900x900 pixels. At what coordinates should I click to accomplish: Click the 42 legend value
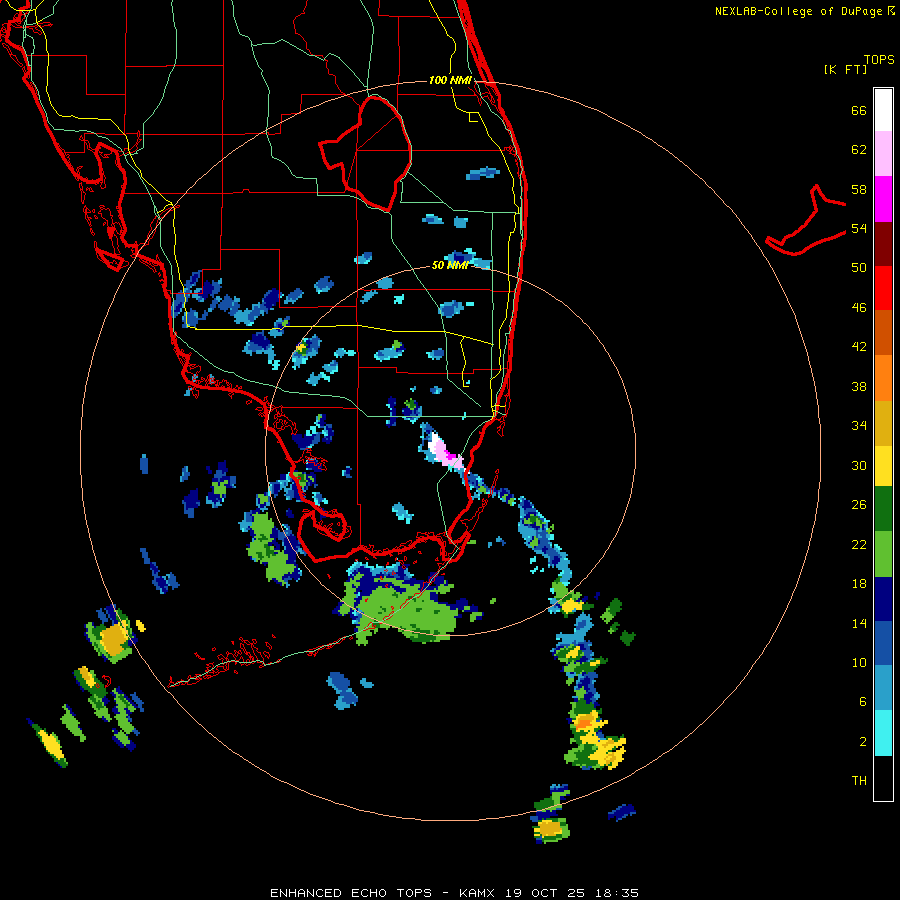pyautogui.click(x=859, y=347)
